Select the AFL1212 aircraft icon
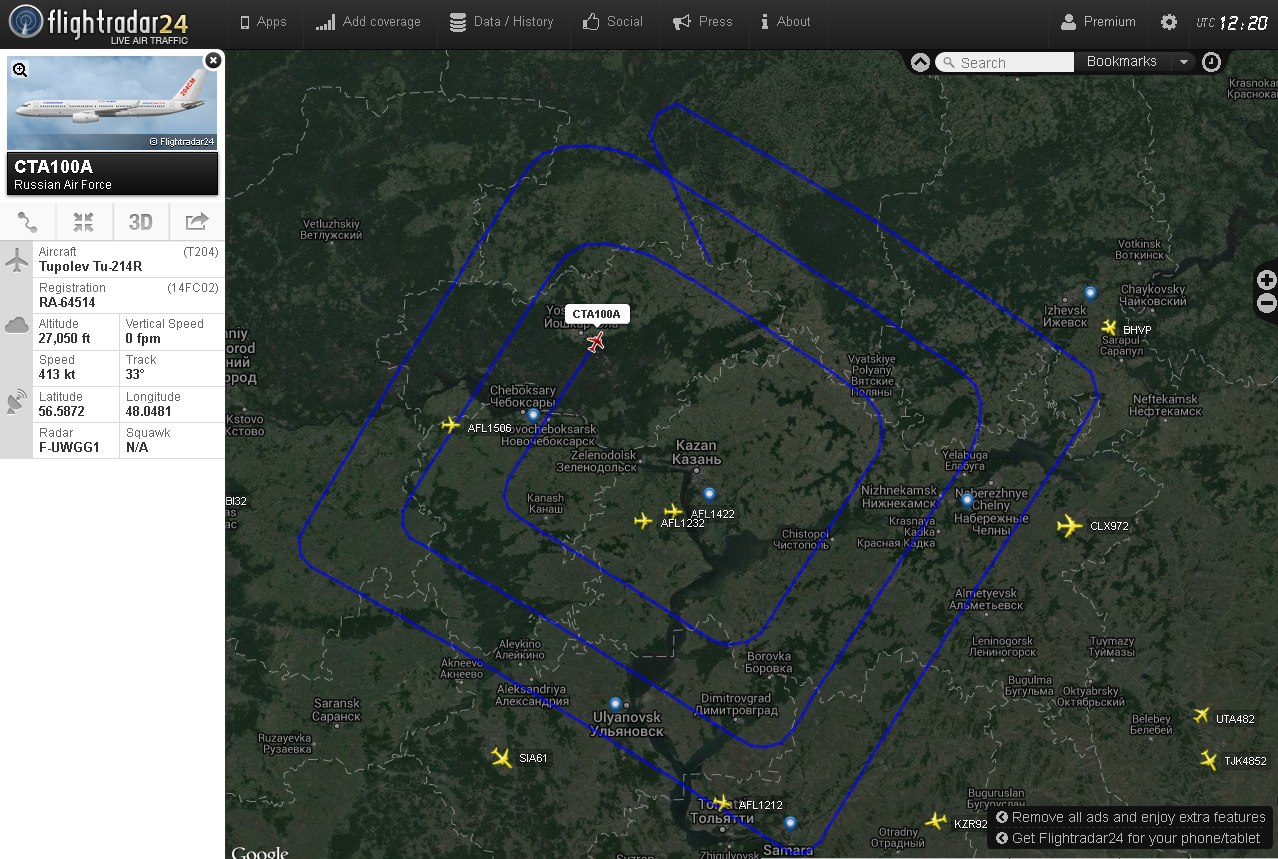Viewport: 1278px width, 859px height. coord(721,803)
